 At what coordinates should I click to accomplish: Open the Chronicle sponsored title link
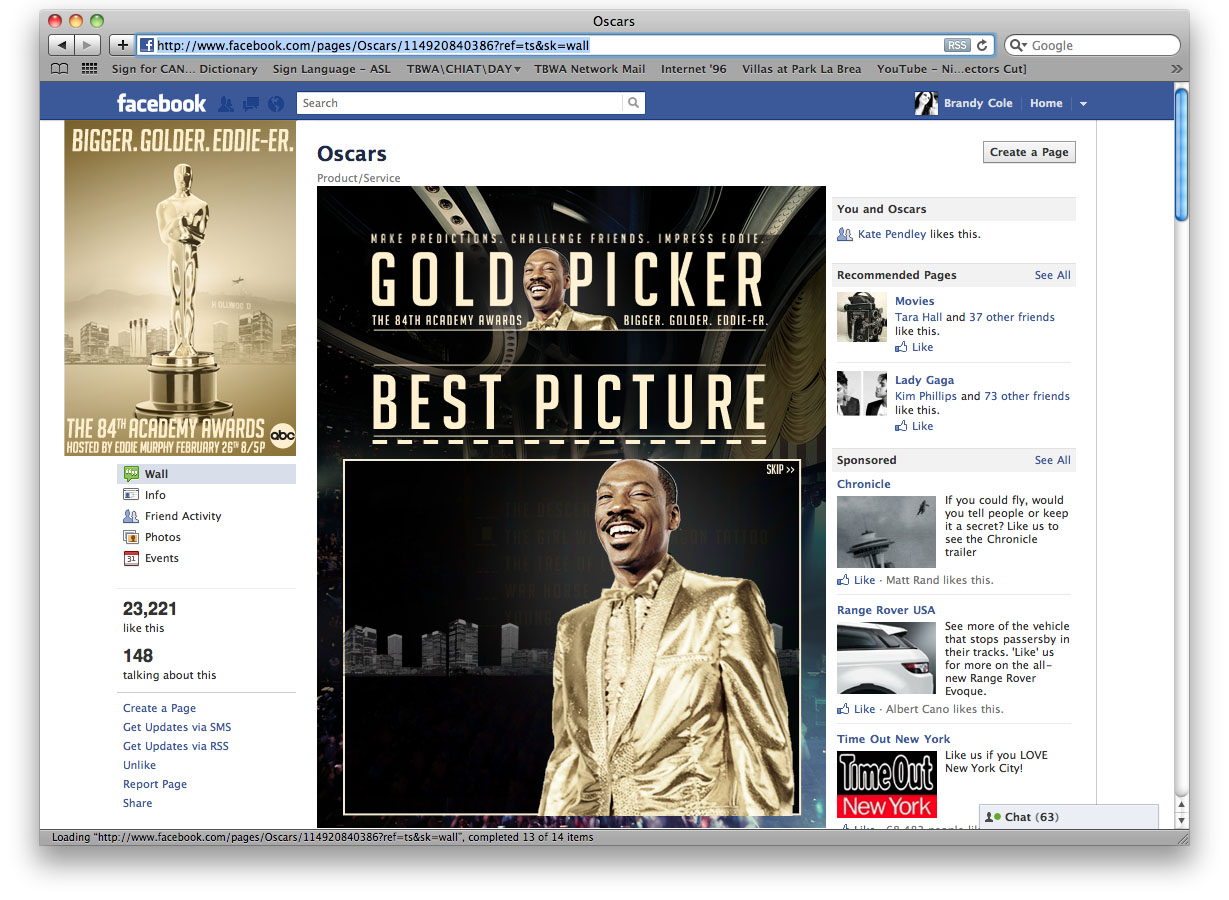[864, 484]
